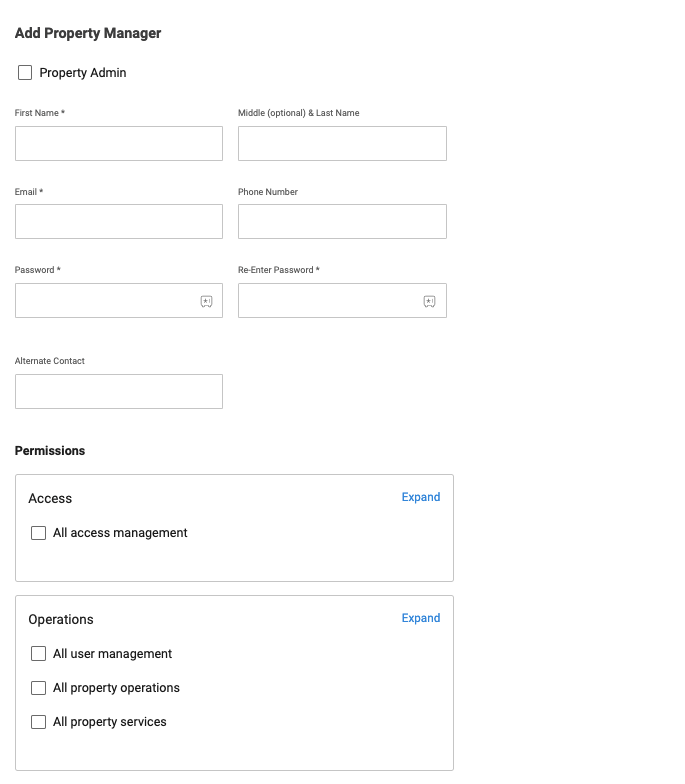Focus the First Name input field

(x=118, y=144)
